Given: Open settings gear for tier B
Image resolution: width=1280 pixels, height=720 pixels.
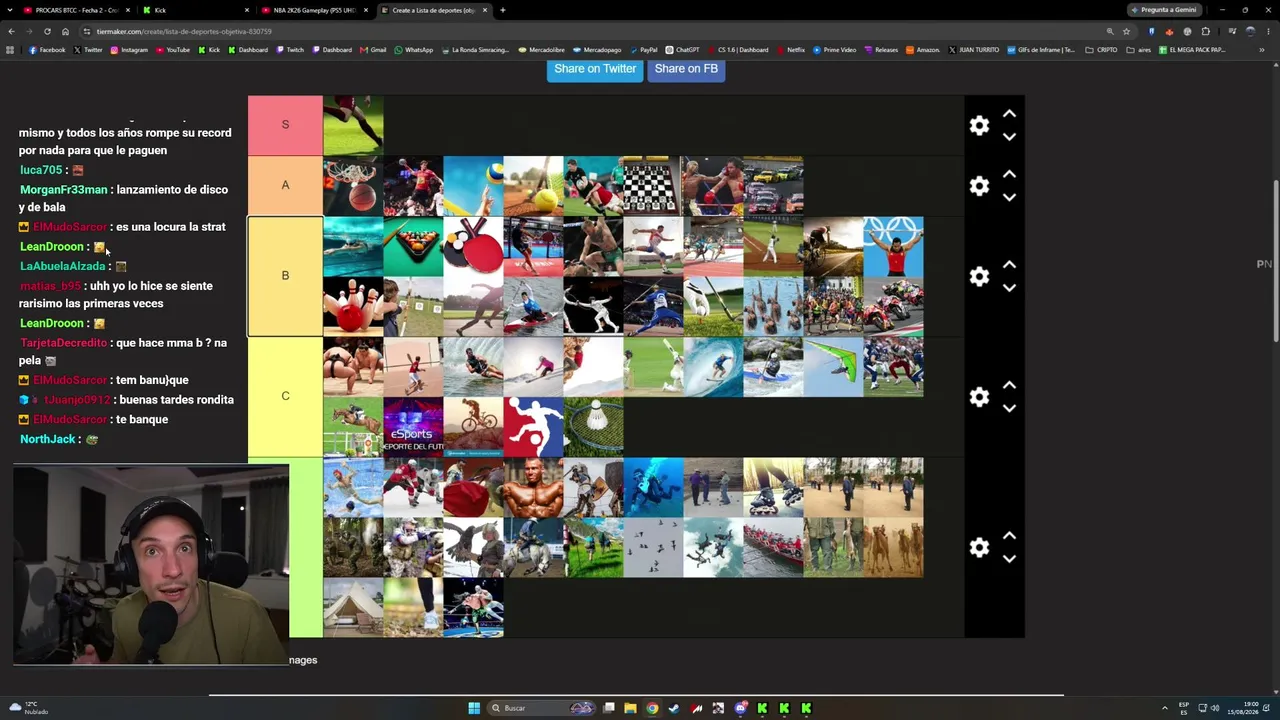Looking at the screenshot, I should click(x=979, y=276).
